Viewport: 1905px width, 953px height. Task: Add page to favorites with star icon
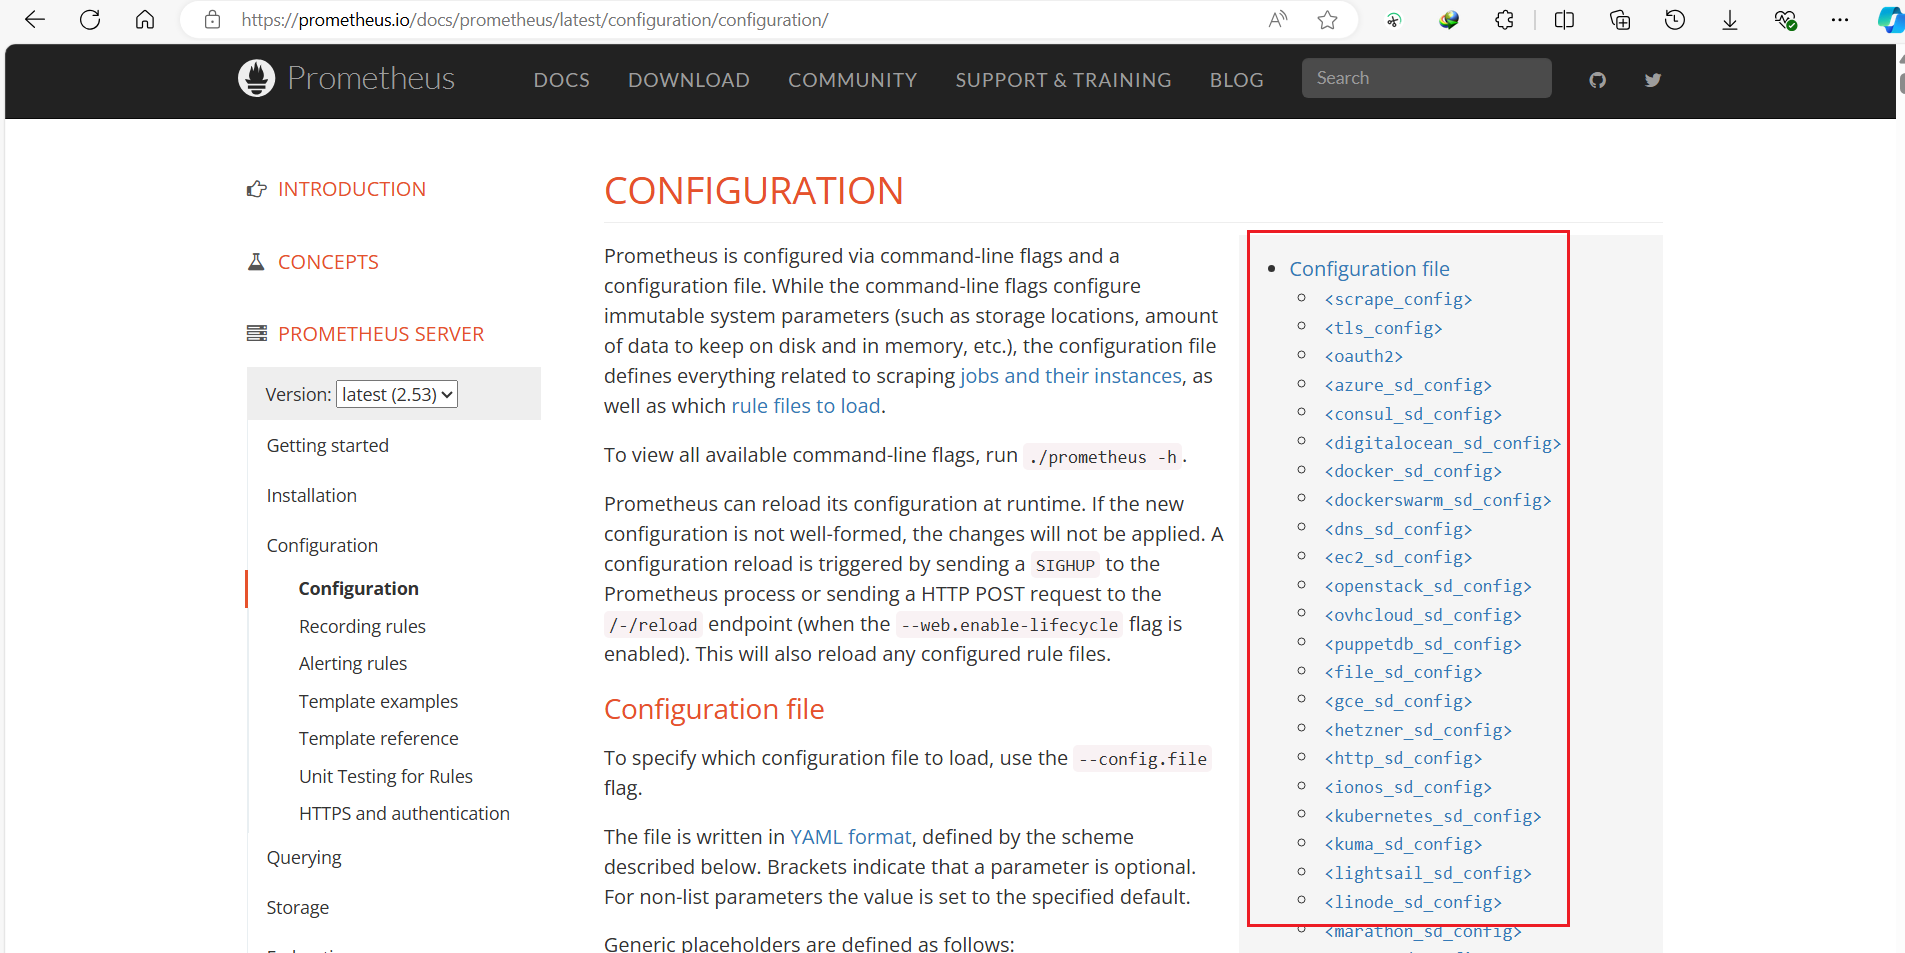[1327, 20]
